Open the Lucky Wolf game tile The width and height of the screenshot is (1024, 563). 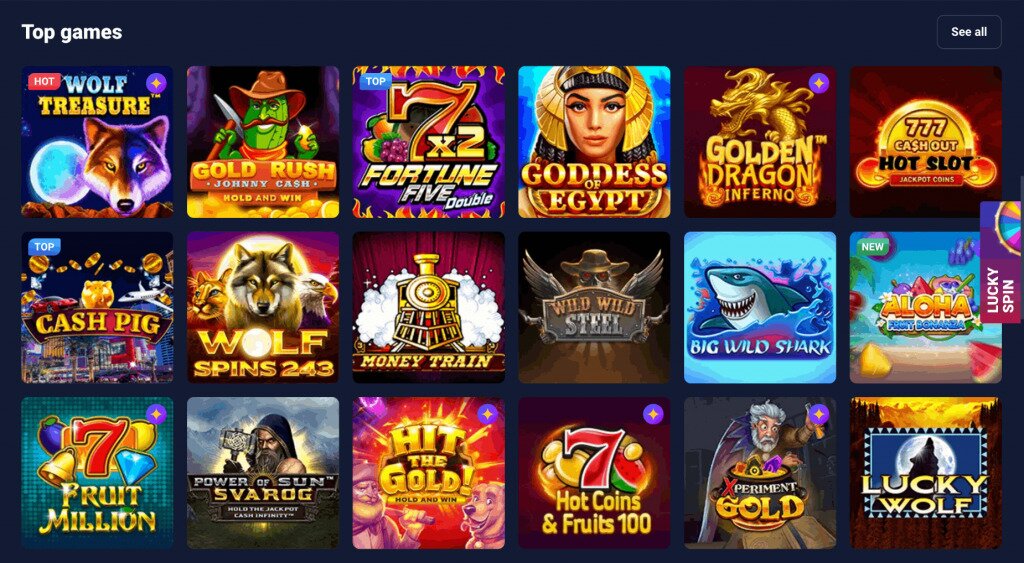click(925, 473)
